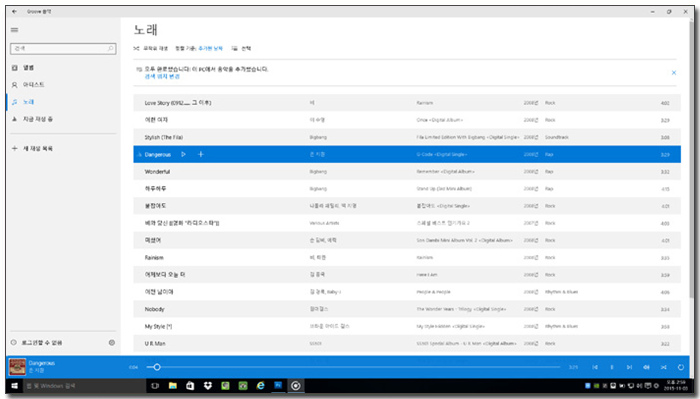Click the Bigbang artist on Wonderful row
This screenshot has height=399, width=700.
318,172
